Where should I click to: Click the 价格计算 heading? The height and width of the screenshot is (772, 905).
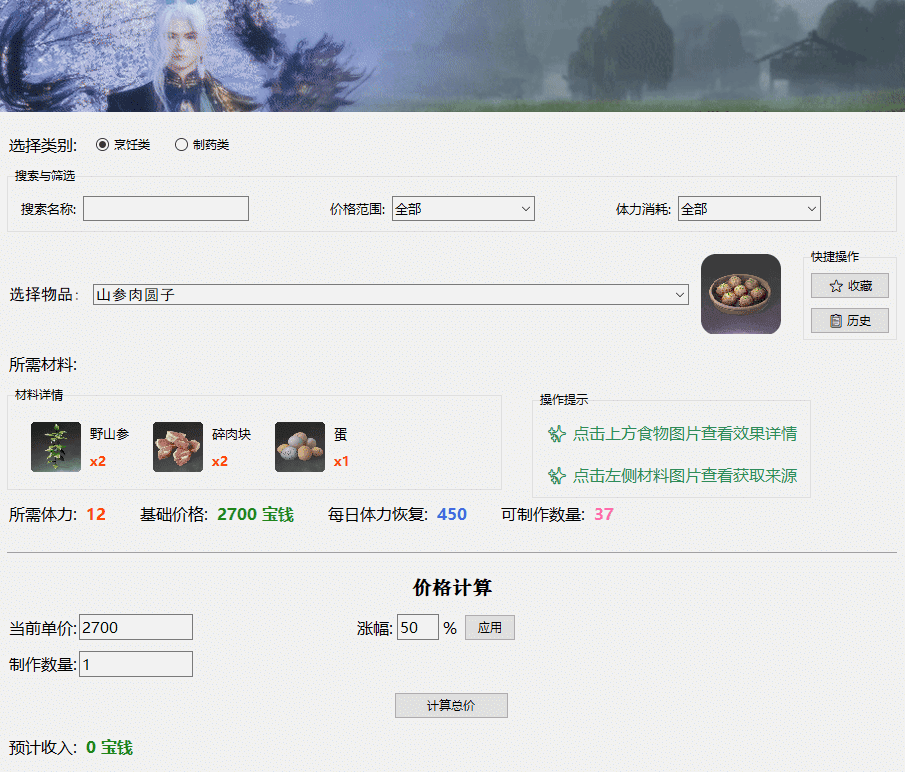(x=452, y=587)
